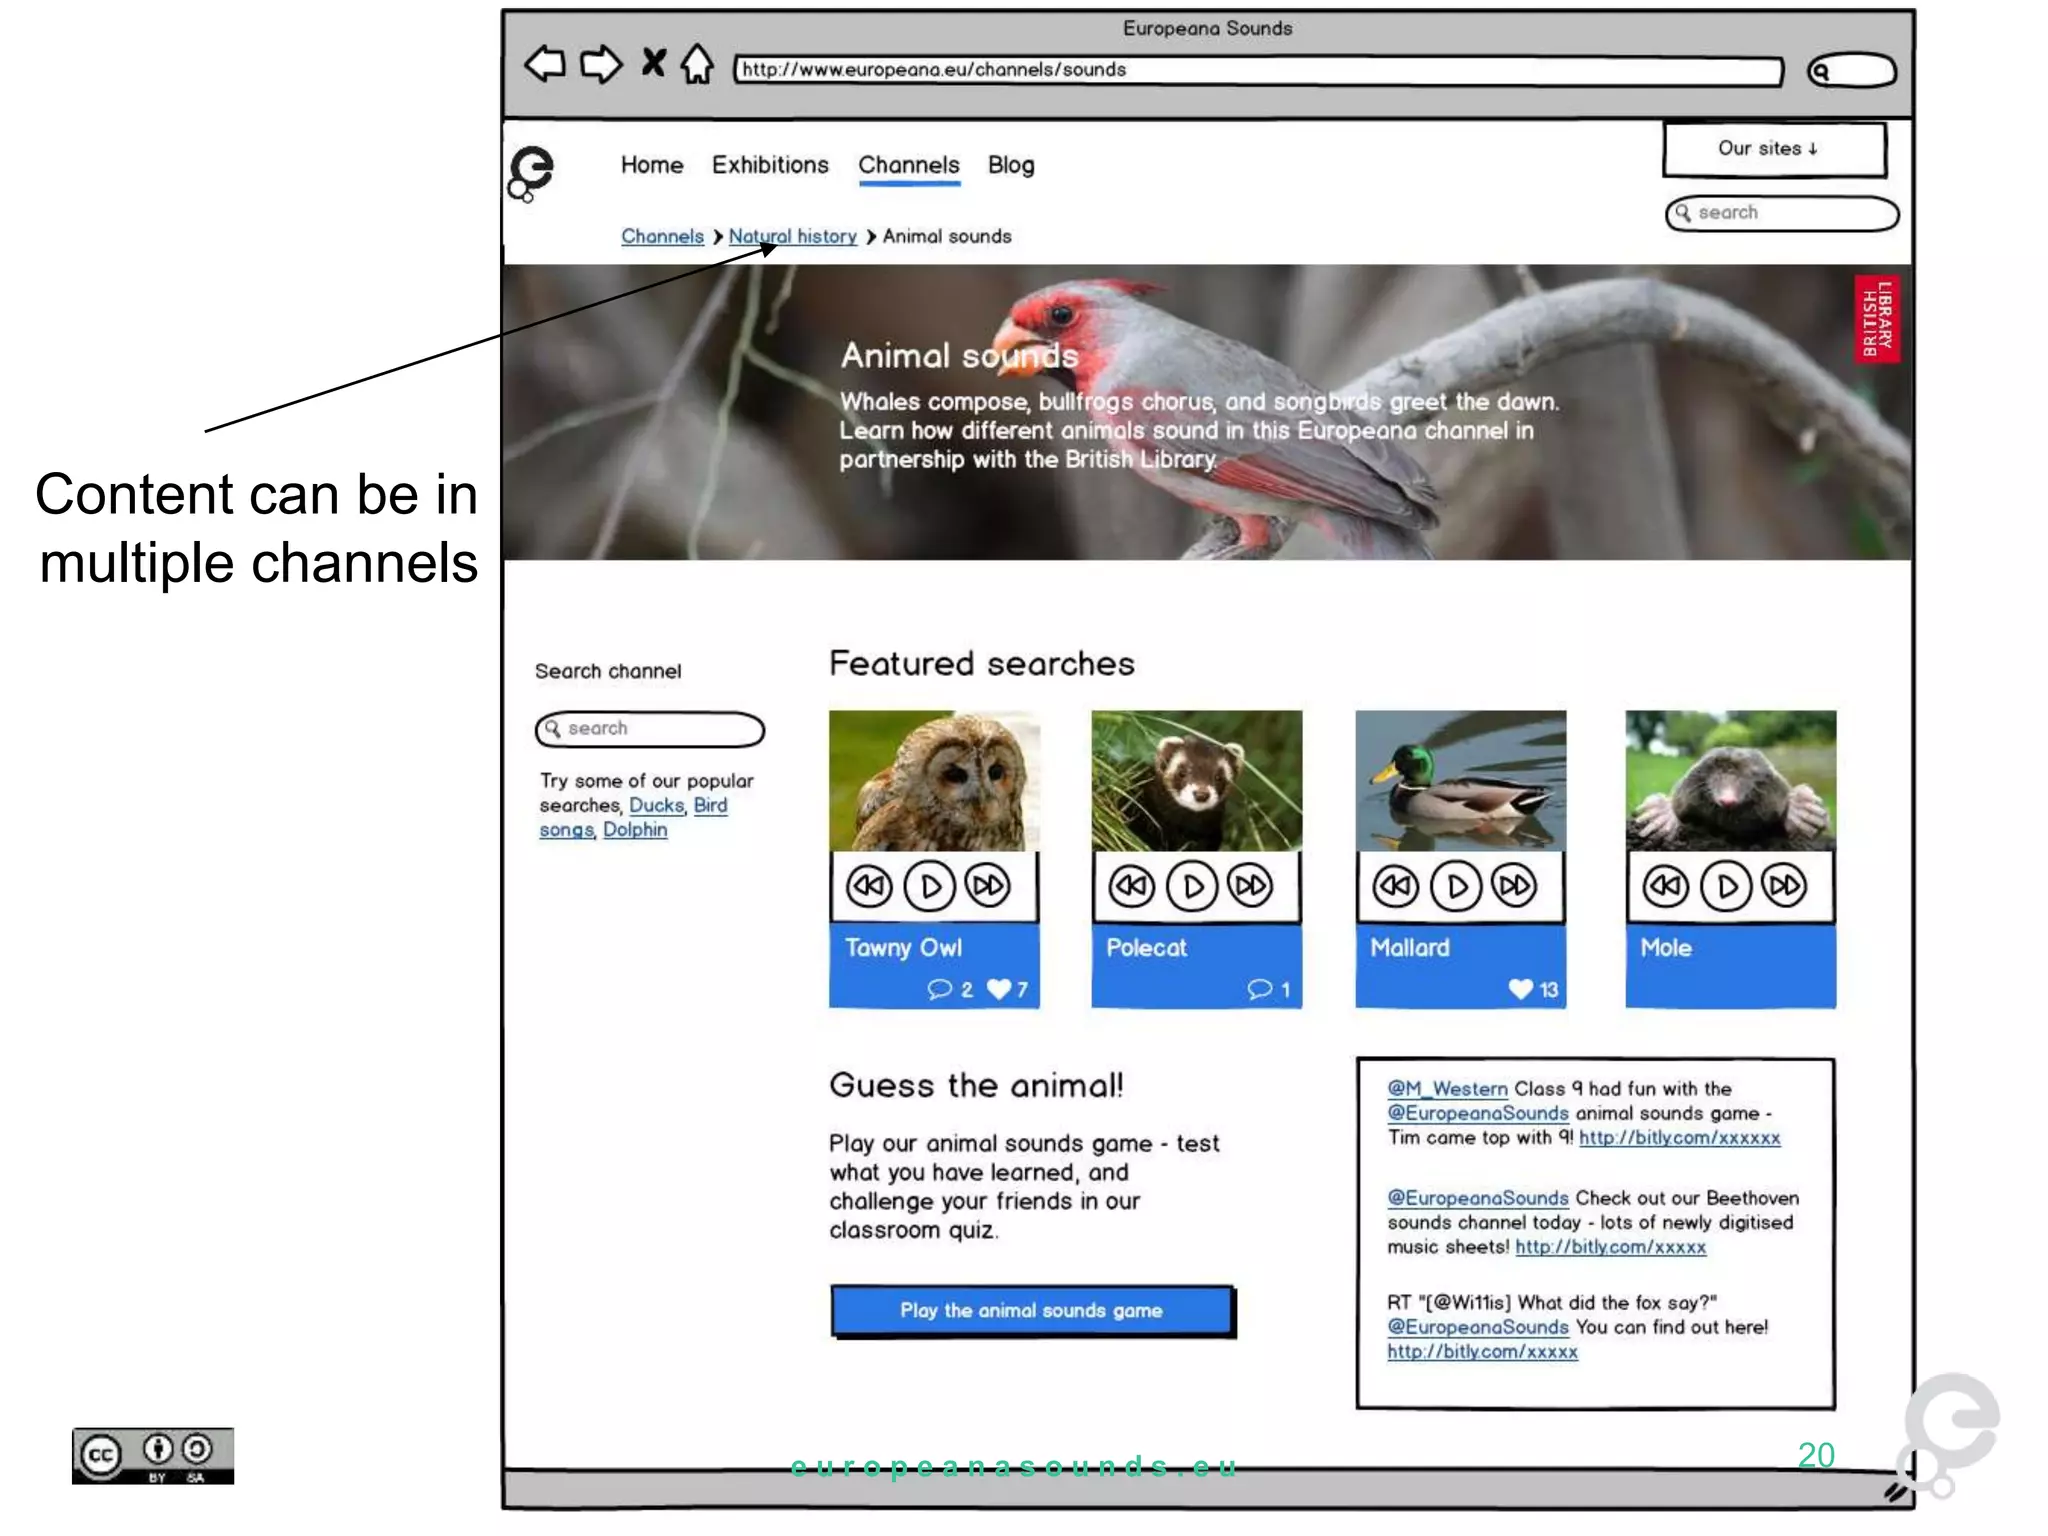Click the Animal sounds banner heading
Viewport: 2048px width, 1536px height.
pos(960,356)
